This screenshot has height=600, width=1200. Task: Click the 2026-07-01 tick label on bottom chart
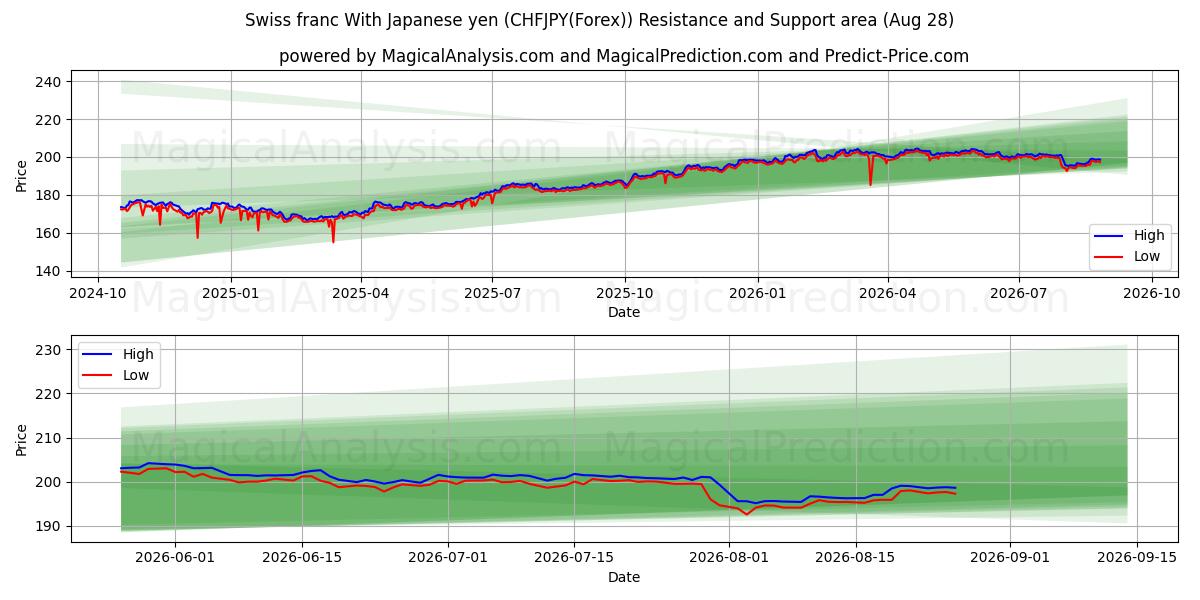point(447,558)
